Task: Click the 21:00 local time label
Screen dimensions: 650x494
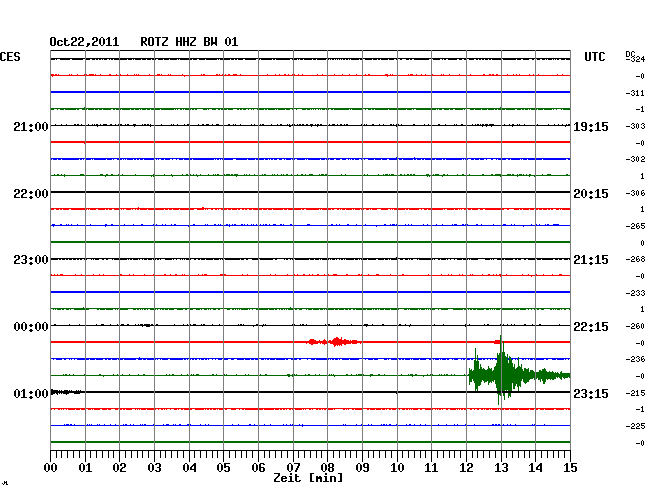Action: (x=31, y=126)
